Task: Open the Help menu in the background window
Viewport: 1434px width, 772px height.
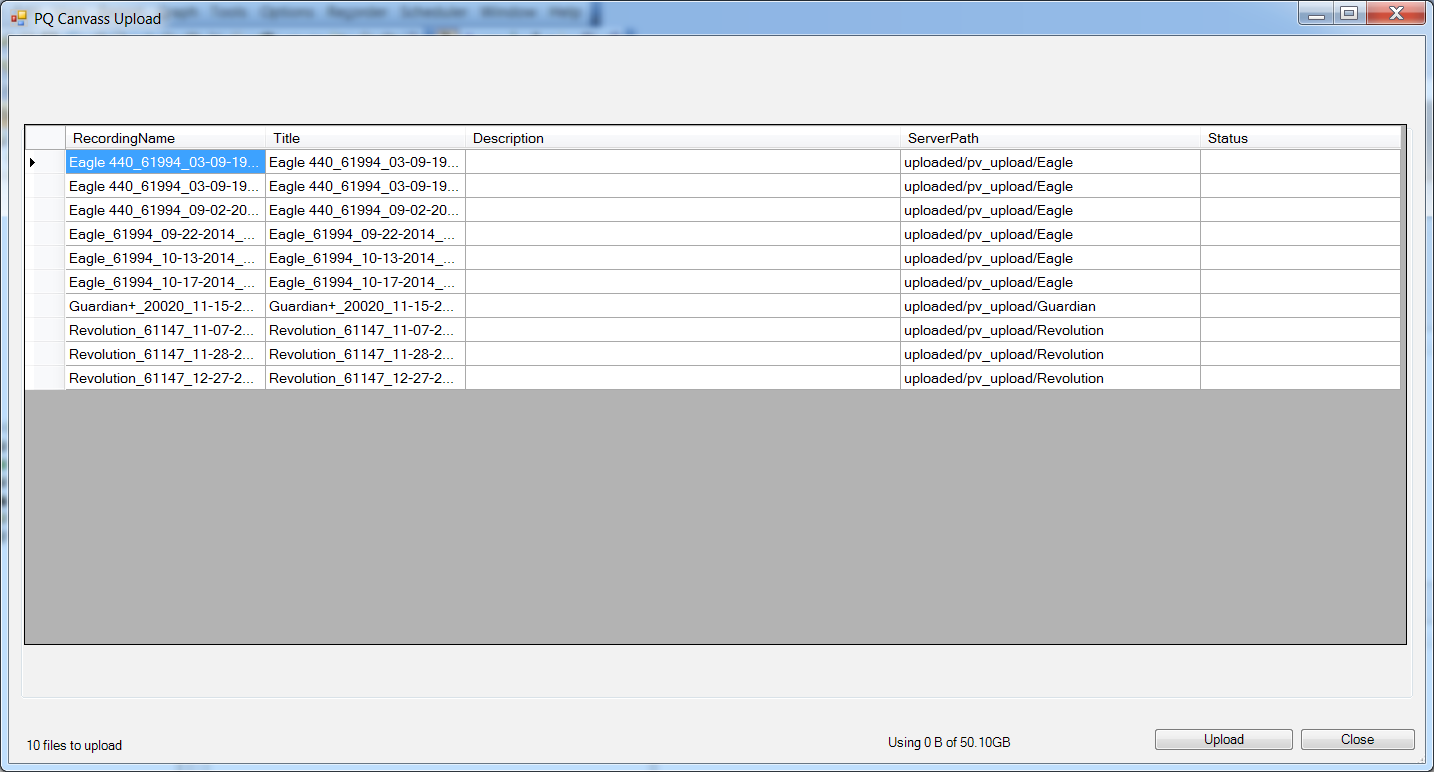Action: tap(566, 12)
